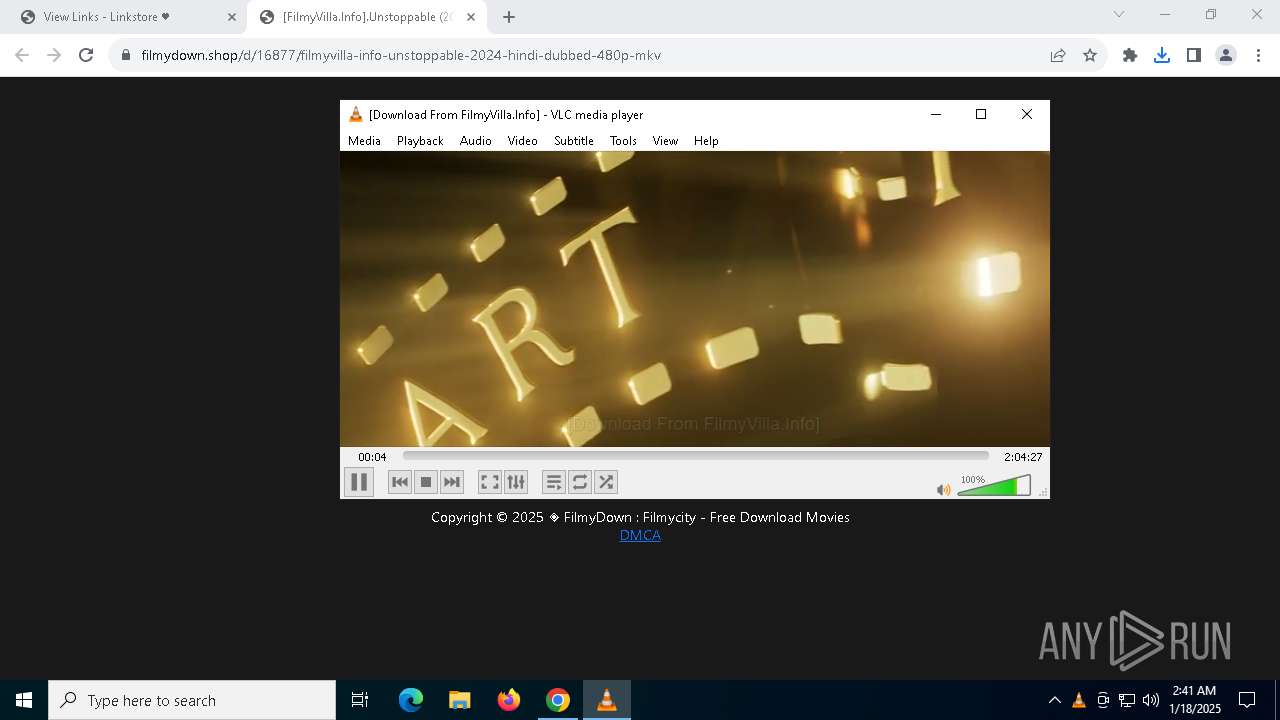1280x720 pixels.
Task: Open the View menu
Action: [666, 141]
